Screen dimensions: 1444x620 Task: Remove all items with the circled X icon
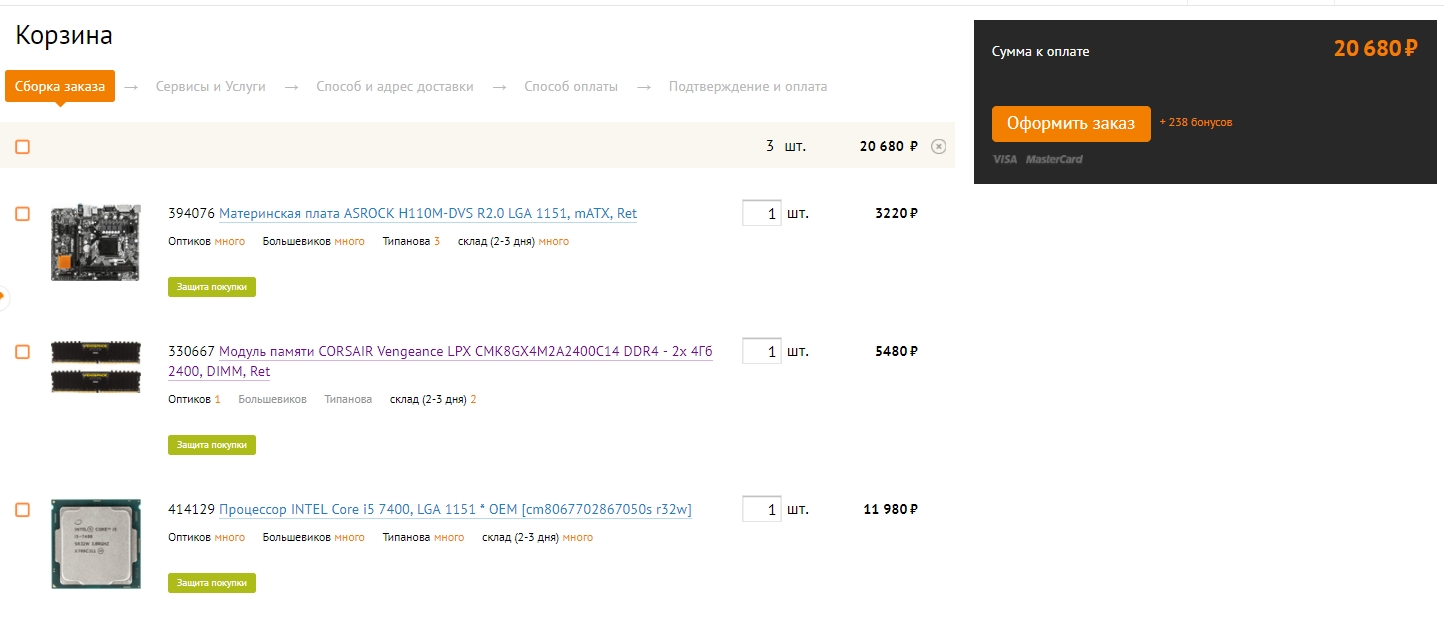tap(938, 146)
